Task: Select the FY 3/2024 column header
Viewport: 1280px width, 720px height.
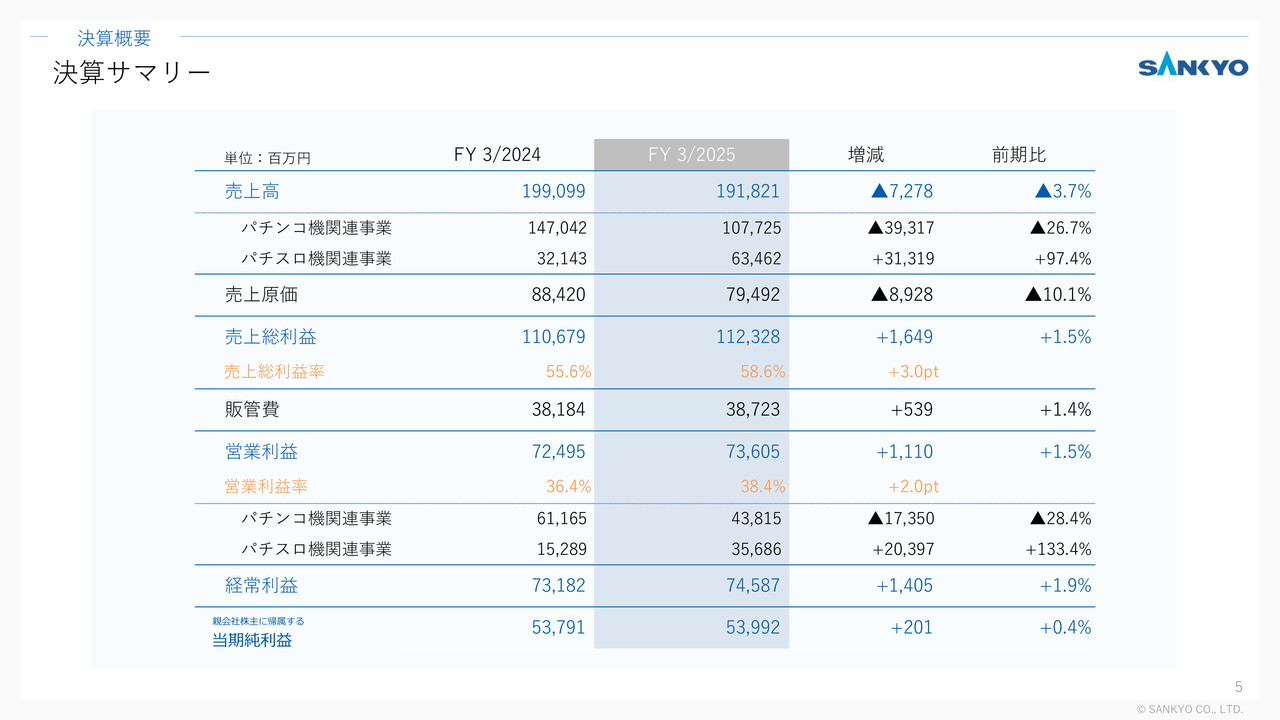Action: 497,154
